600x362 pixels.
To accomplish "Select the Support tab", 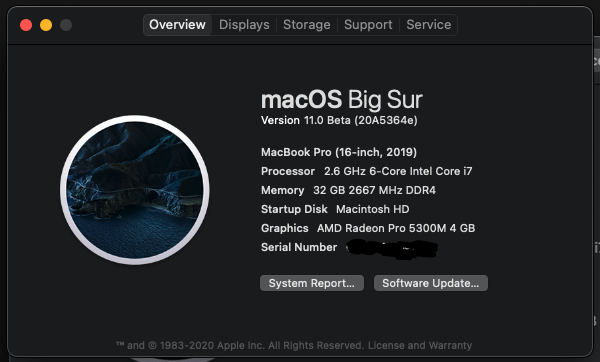I will pyautogui.click(x=368, y=25).
